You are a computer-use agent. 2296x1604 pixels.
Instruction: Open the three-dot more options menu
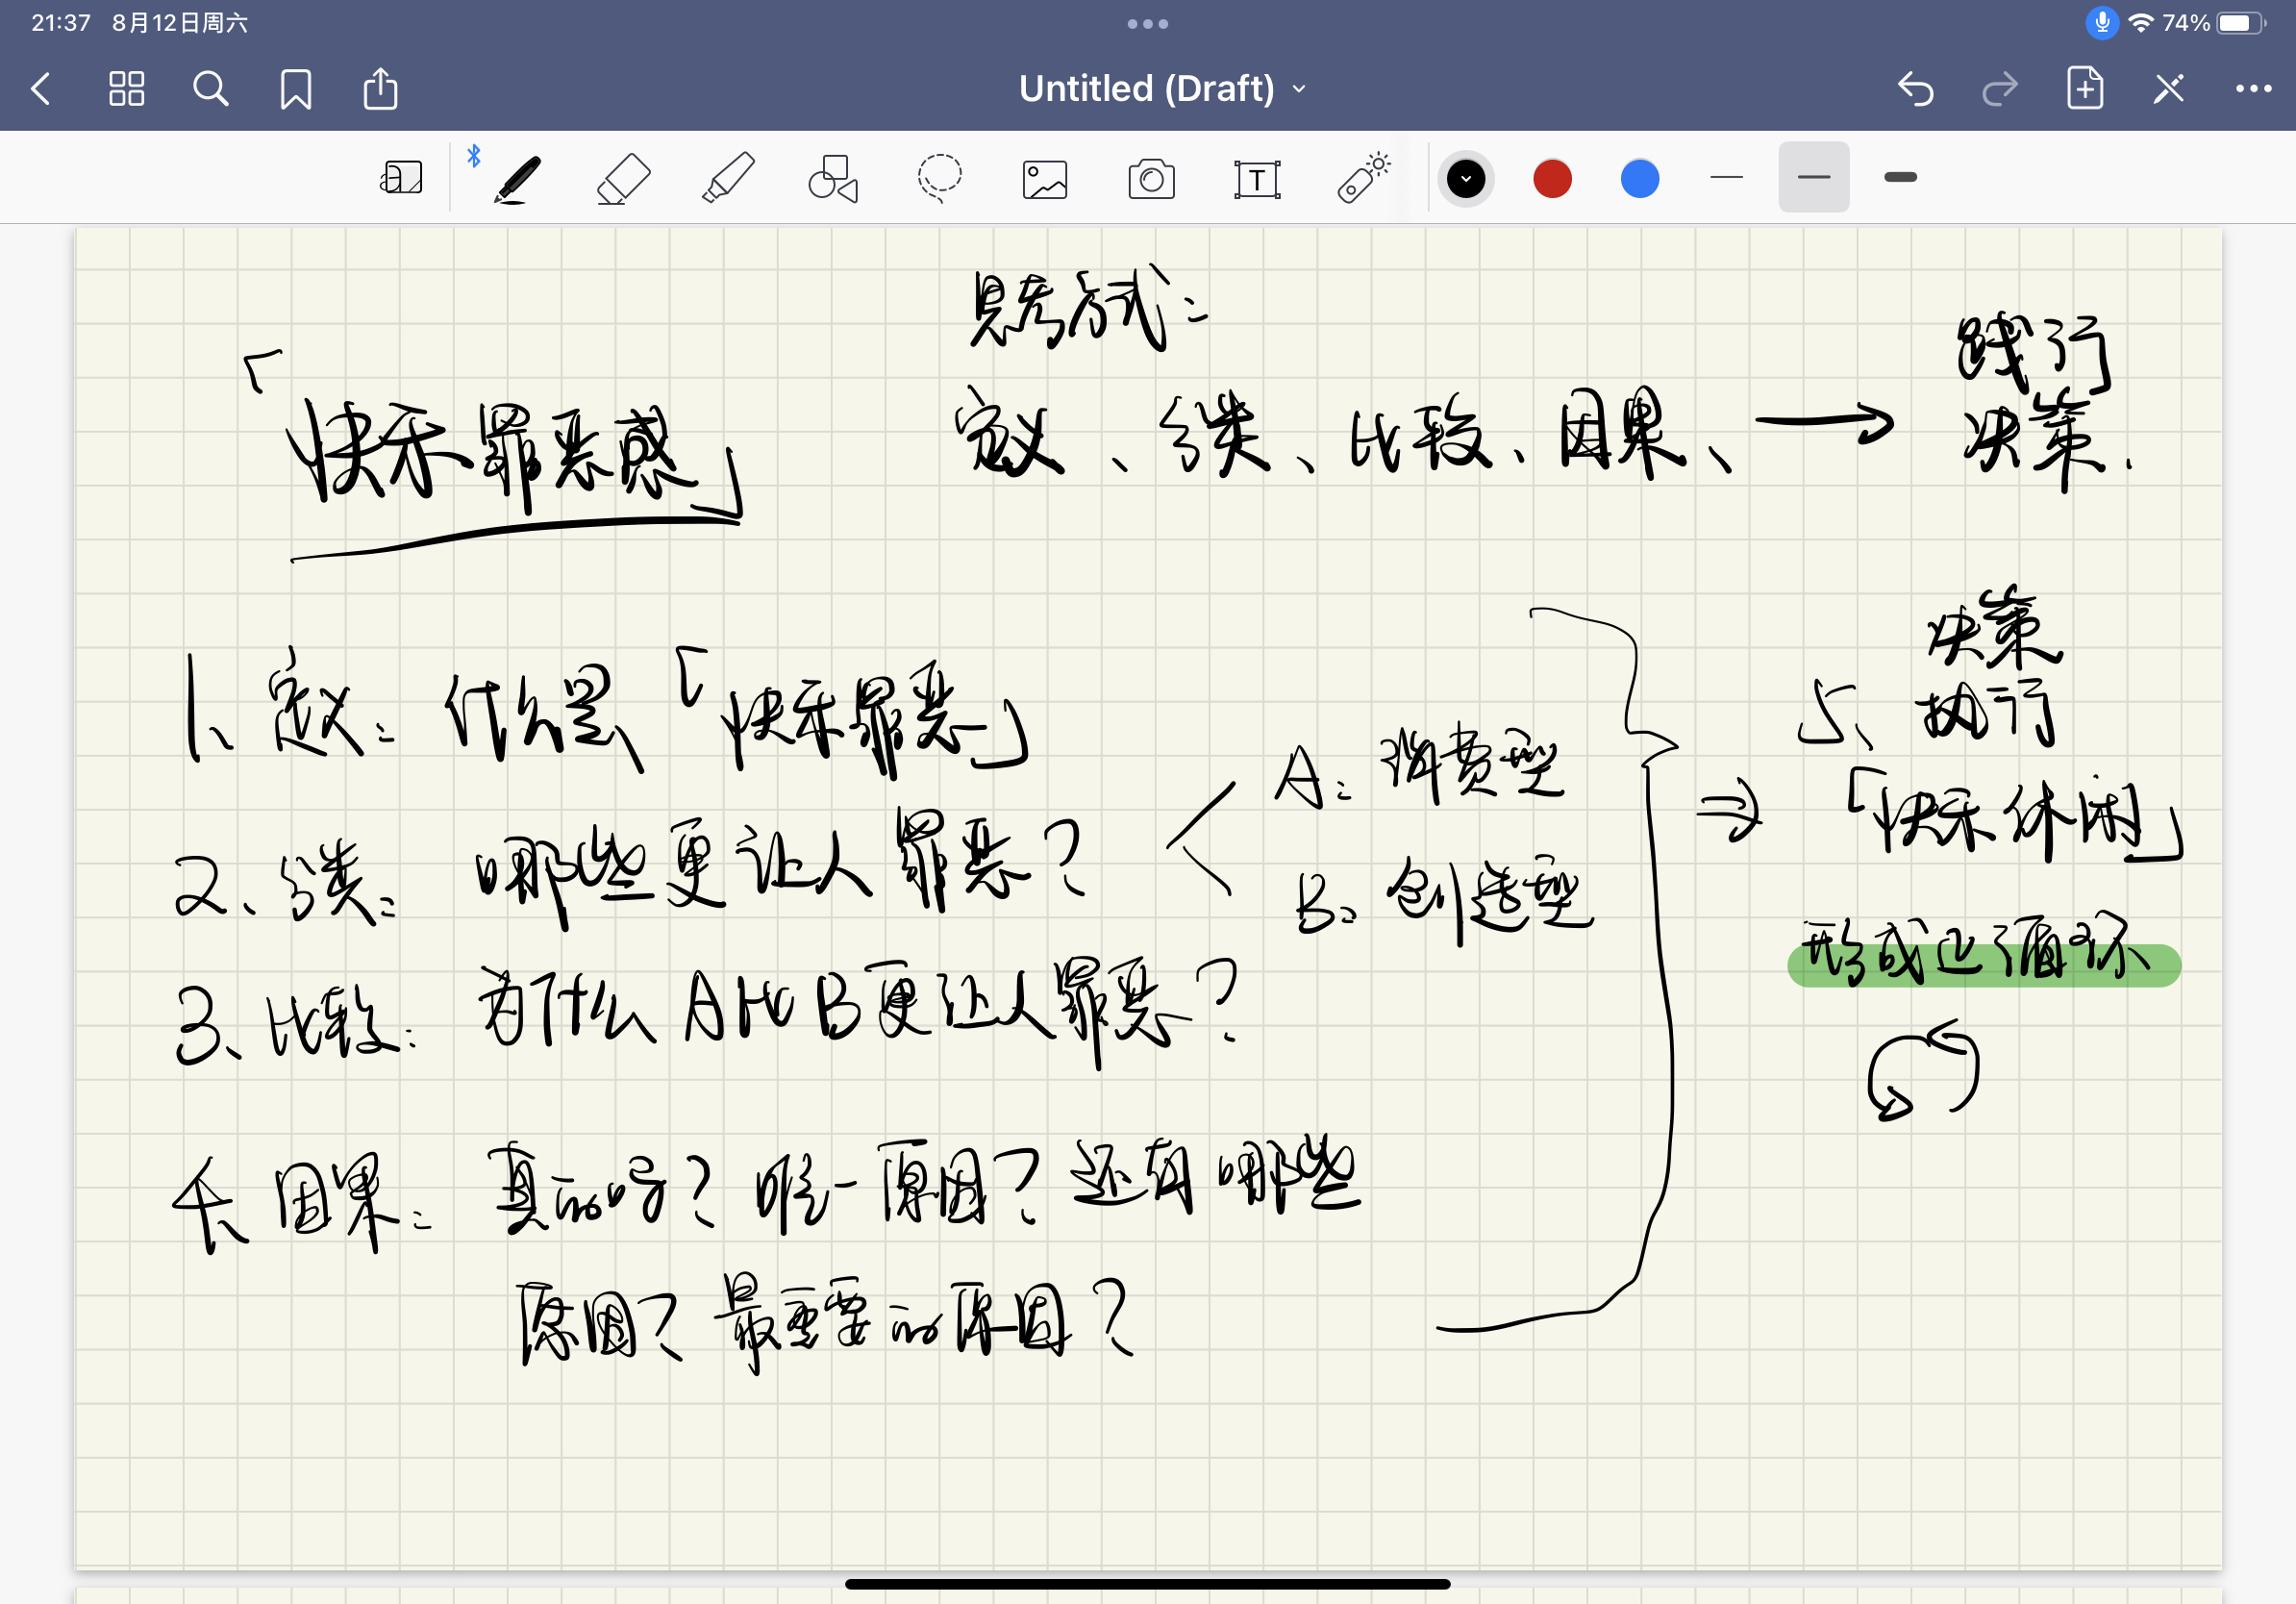pyautogui.click(x=2253, y=89)
